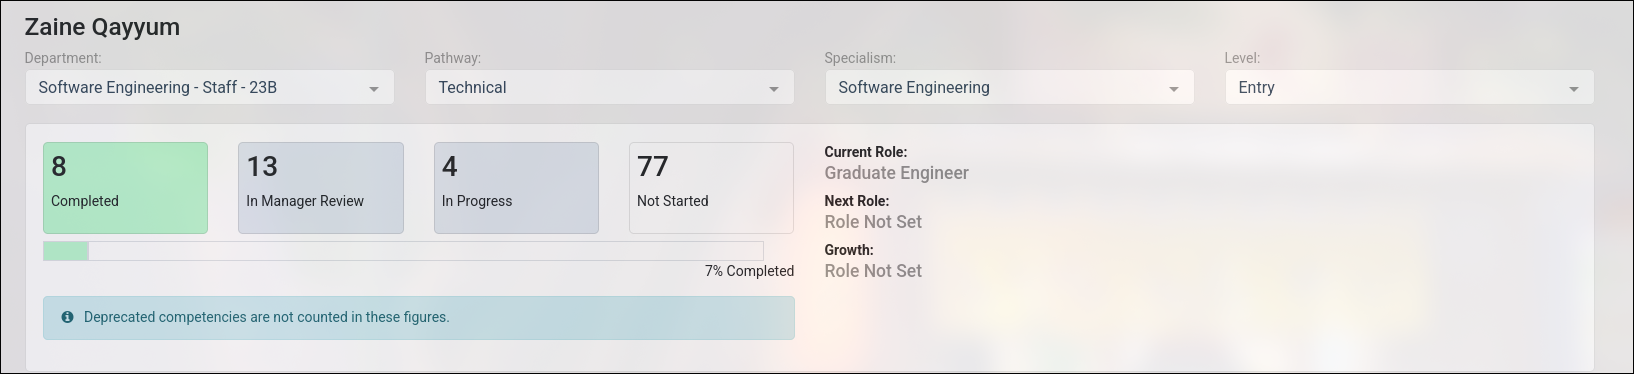Select the 4 In Progress card
1634x374 pixels.
(516, 188)
